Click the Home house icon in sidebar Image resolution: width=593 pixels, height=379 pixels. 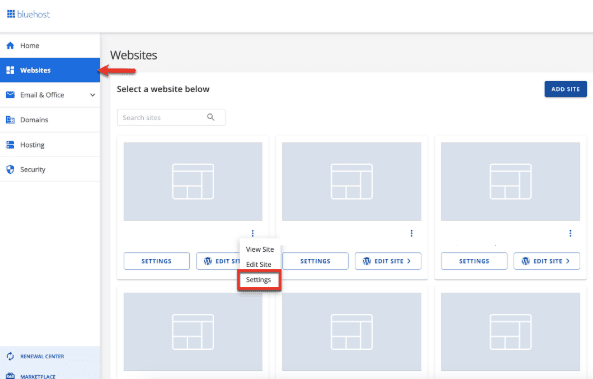point(10,45)
